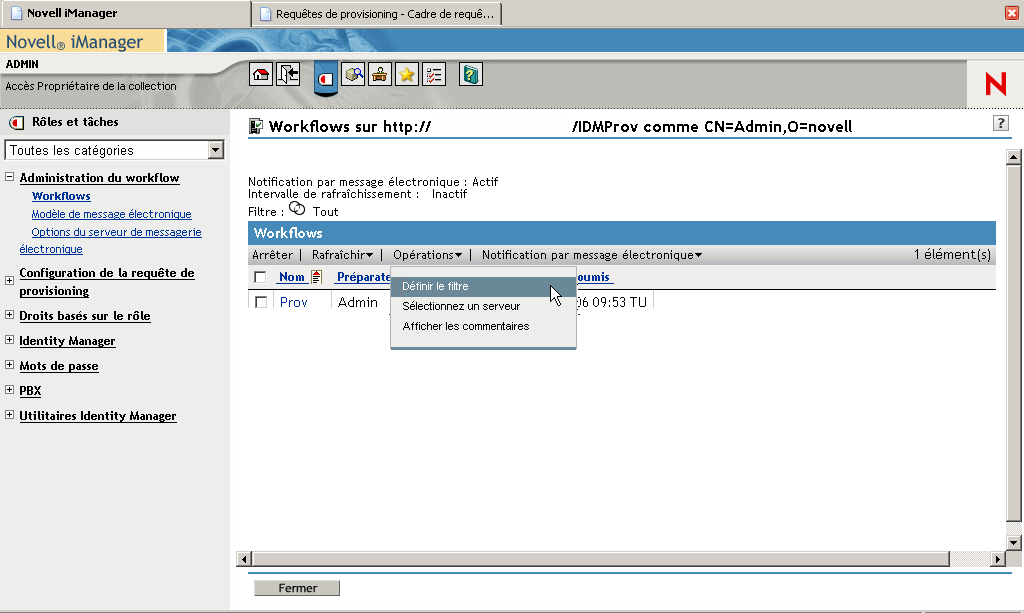Click the horizontal scrollbar right arrow

coord(997,559)
